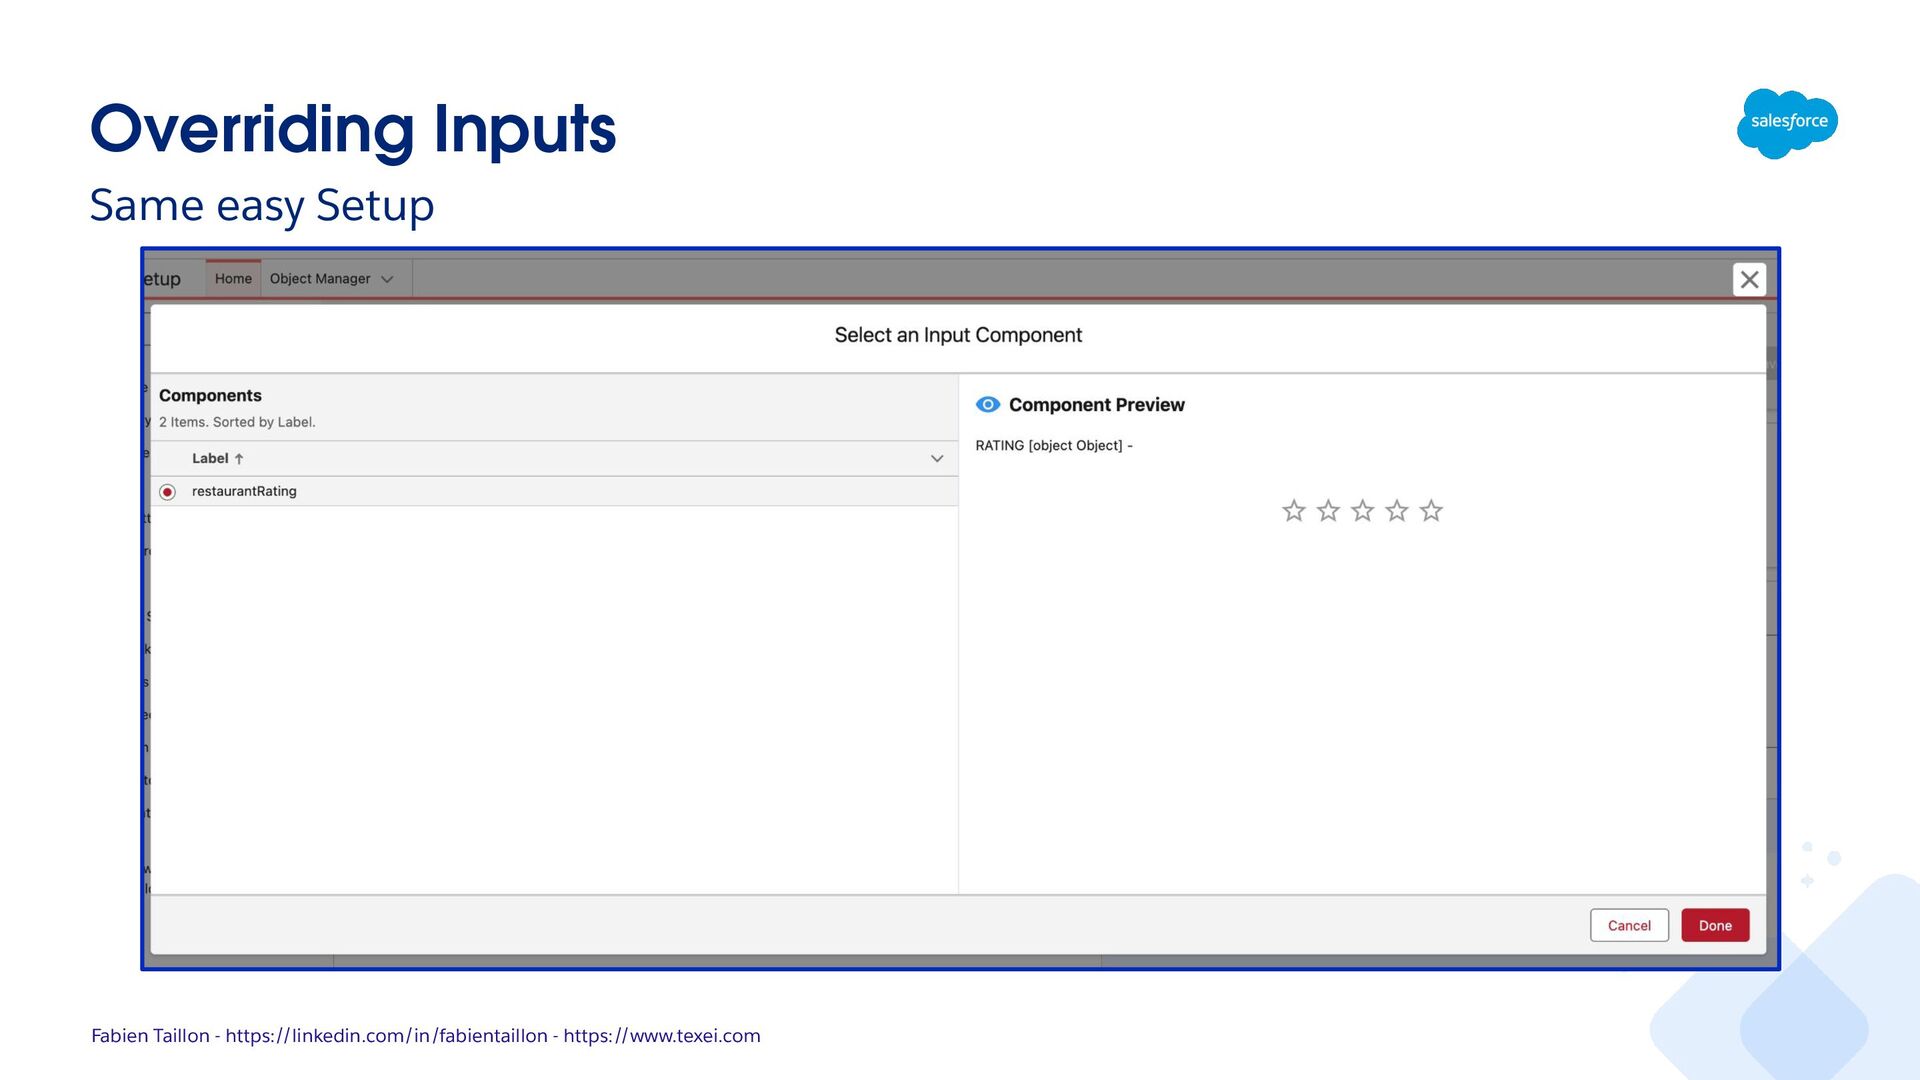Close the Select an Input Component dialog

coord(1749,280)
